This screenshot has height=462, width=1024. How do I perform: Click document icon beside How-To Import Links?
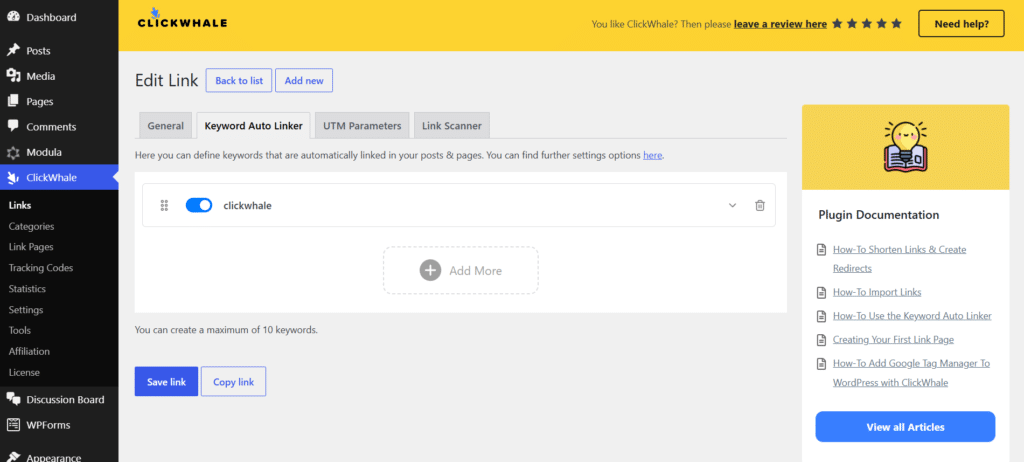coord(822,292)
